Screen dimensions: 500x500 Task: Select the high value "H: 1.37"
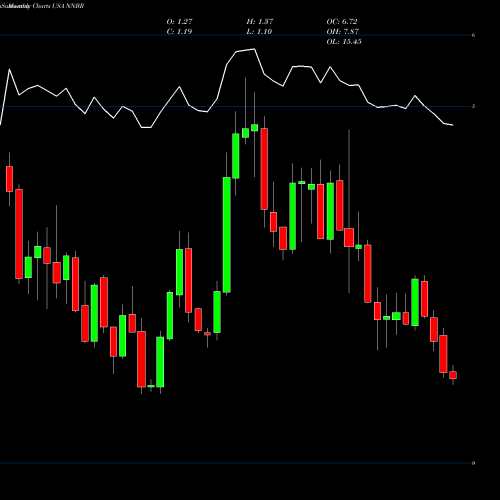260,21
